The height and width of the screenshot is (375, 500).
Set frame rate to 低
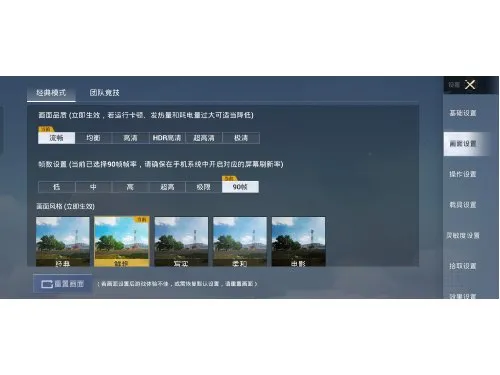57,187
